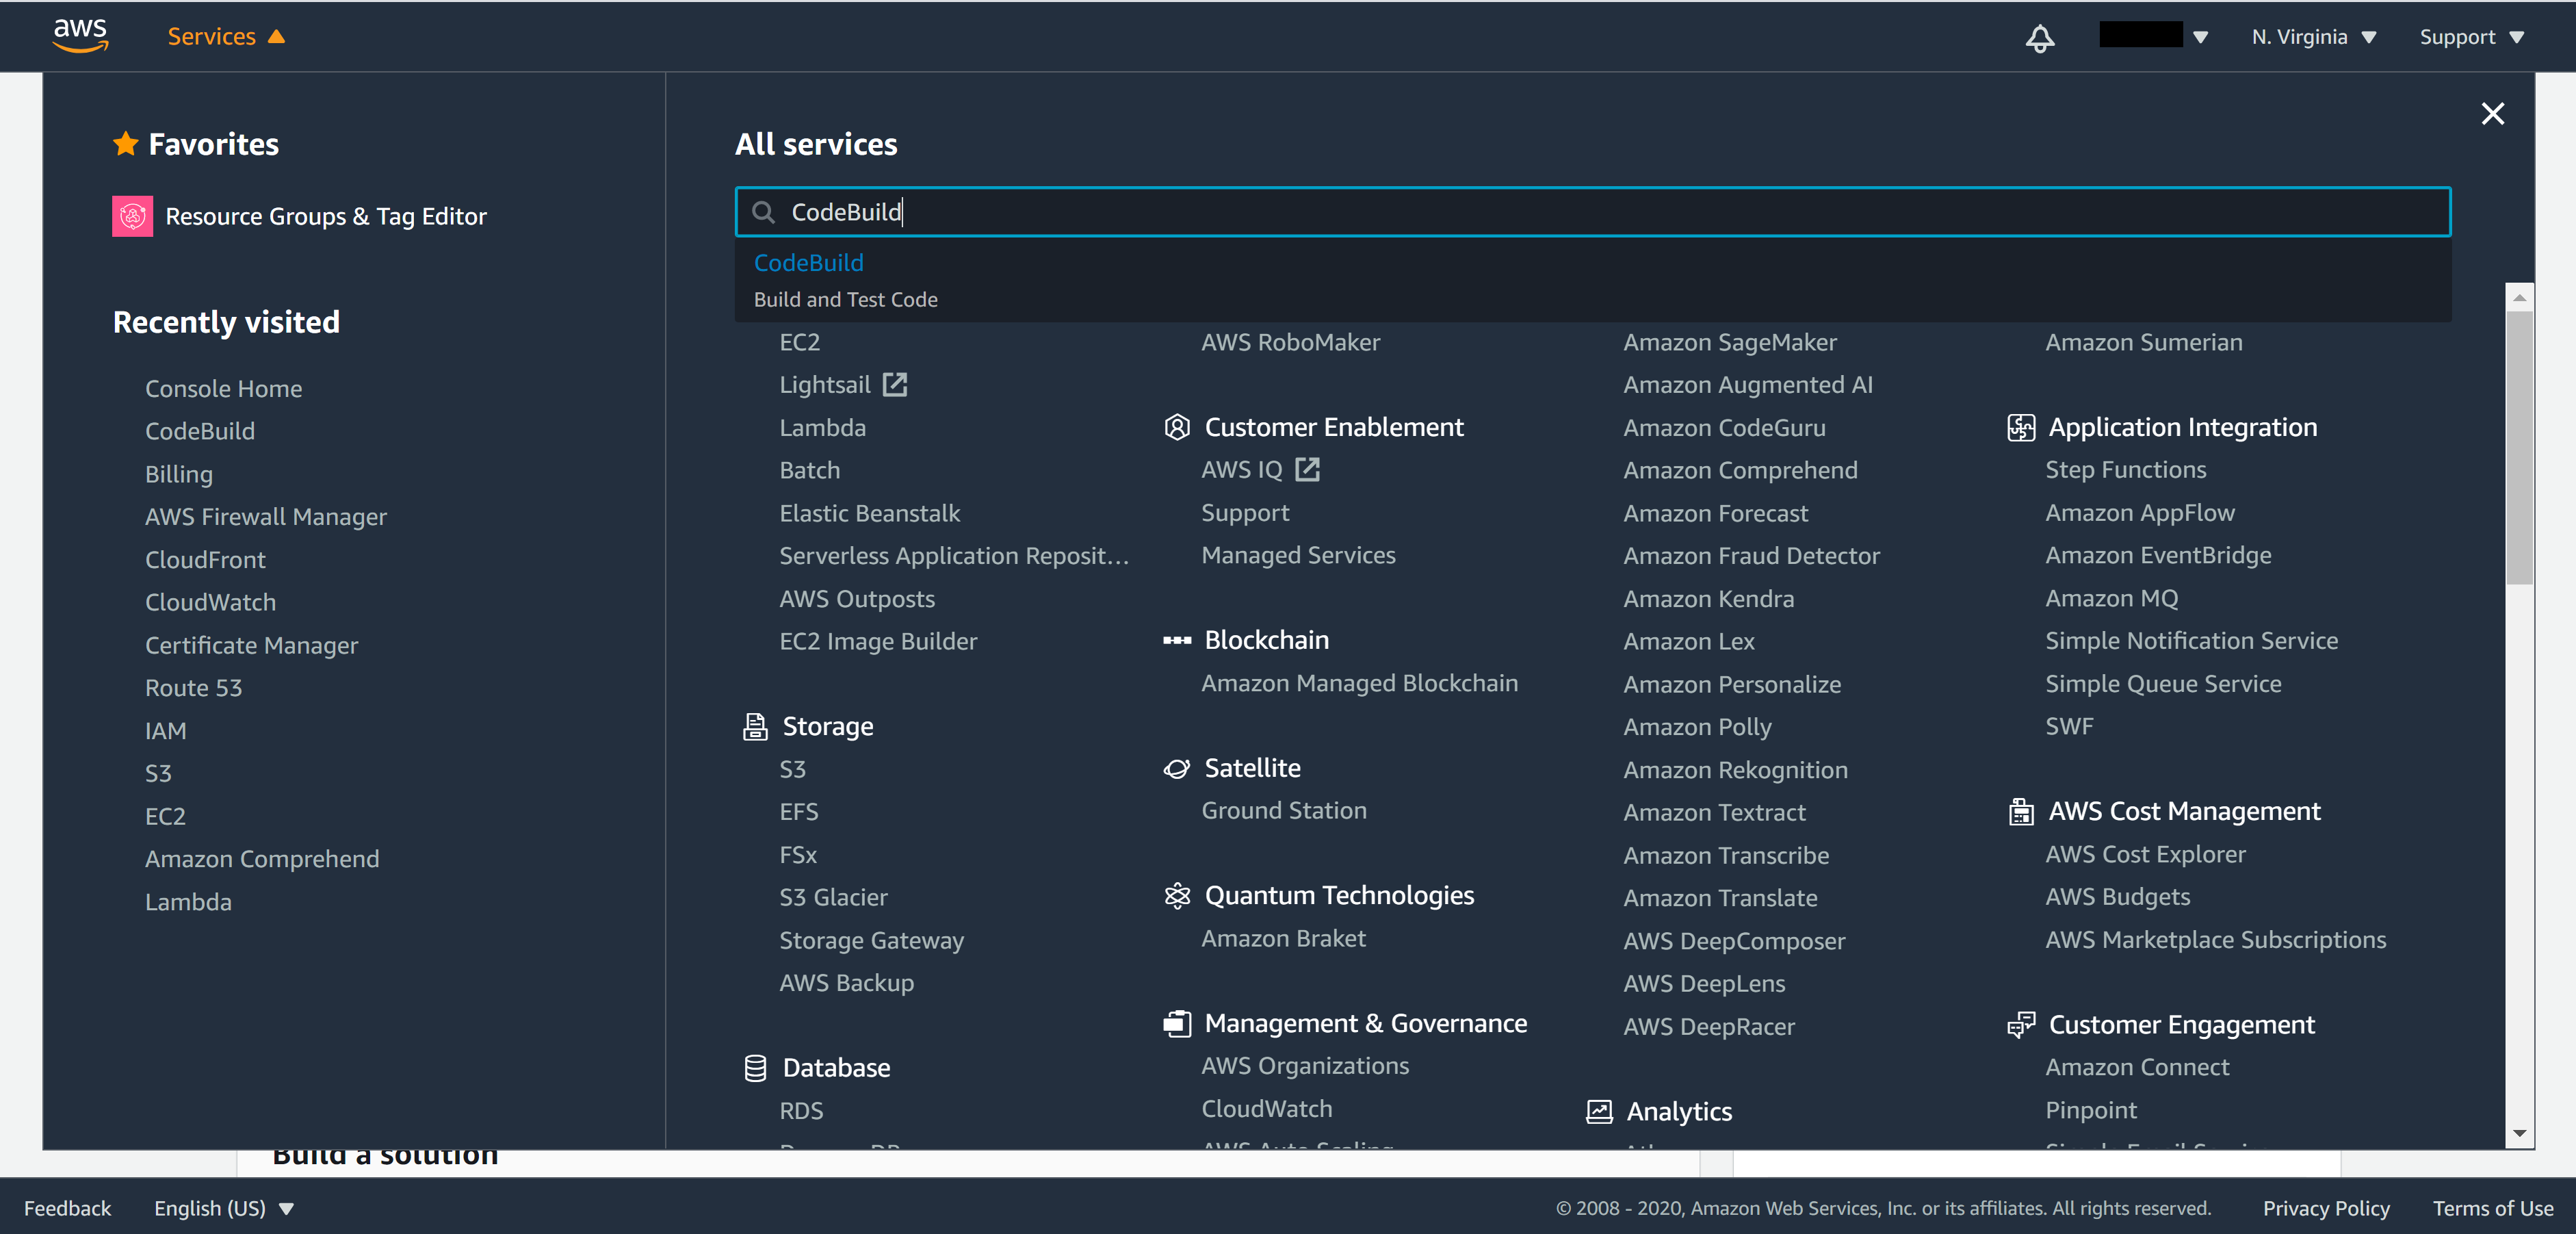Click the search magnifier icon

[763, 212]
